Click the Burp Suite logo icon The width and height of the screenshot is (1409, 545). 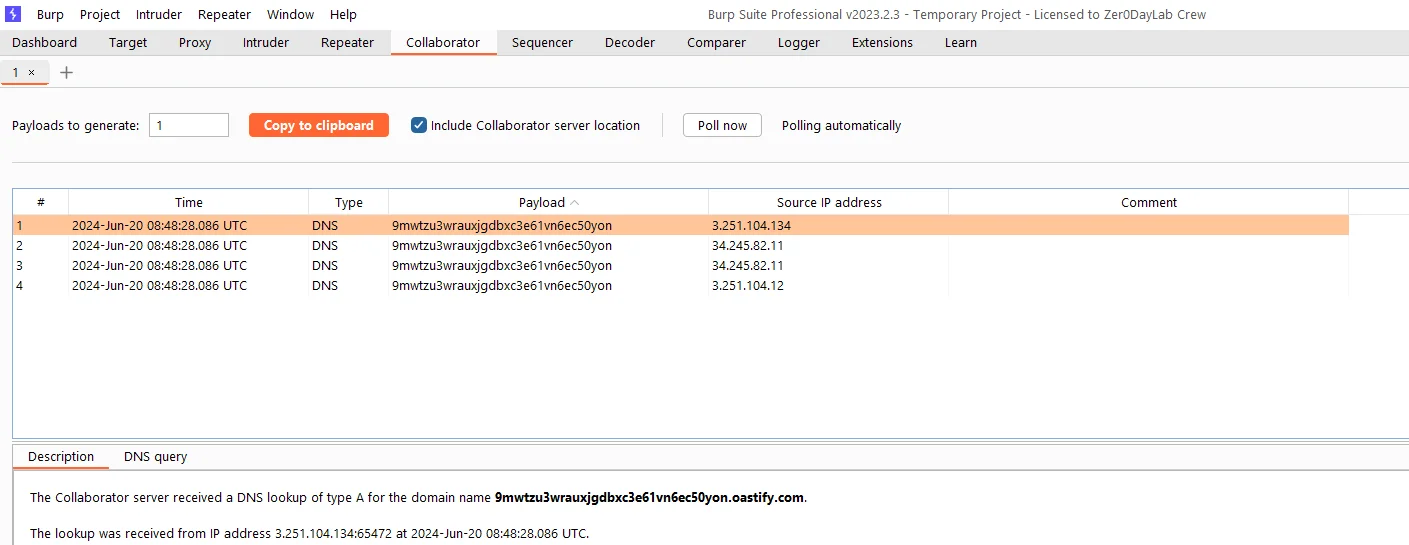point(14,14)
